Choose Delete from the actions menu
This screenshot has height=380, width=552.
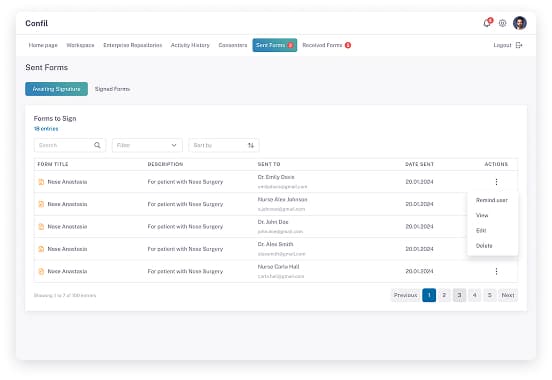(484, 245)
